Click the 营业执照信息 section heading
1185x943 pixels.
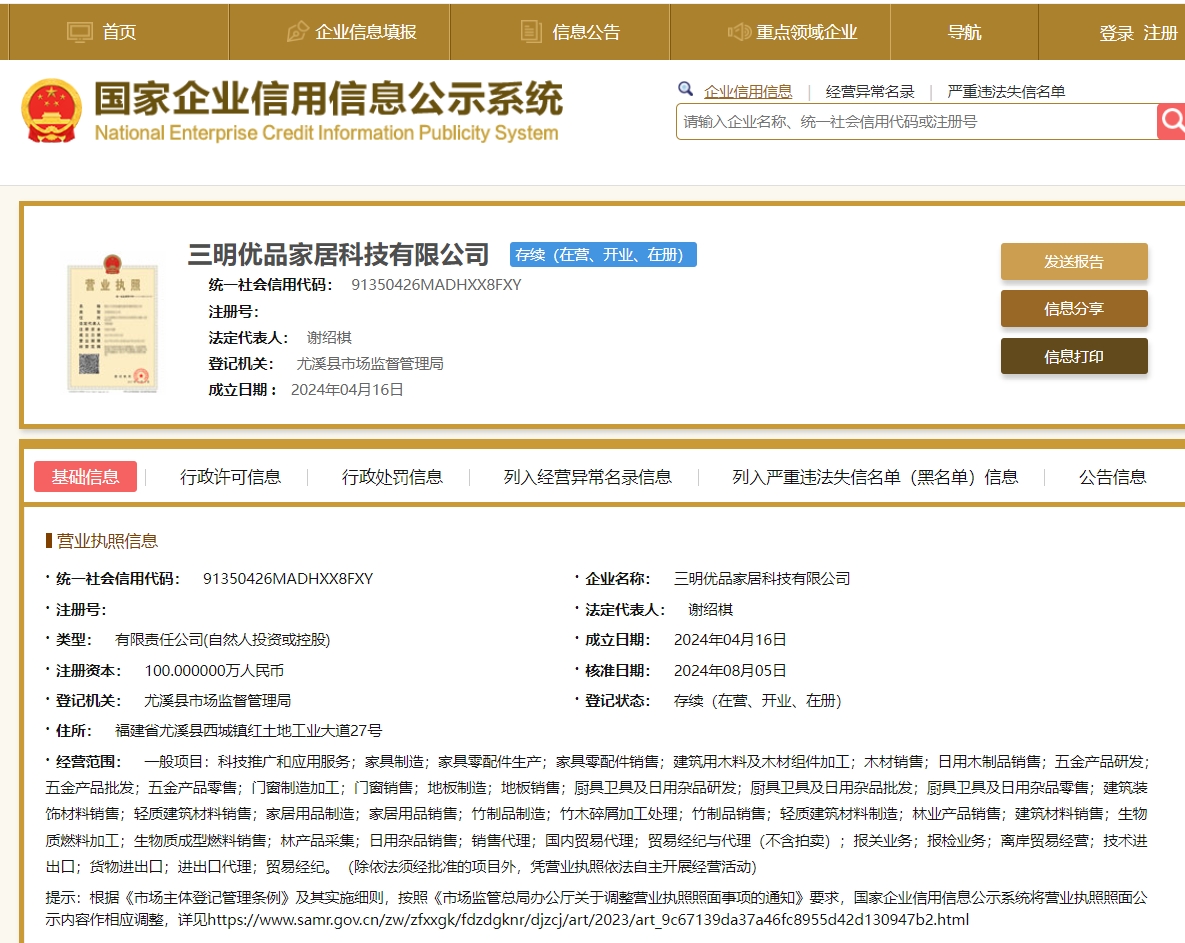click(107, 541)
